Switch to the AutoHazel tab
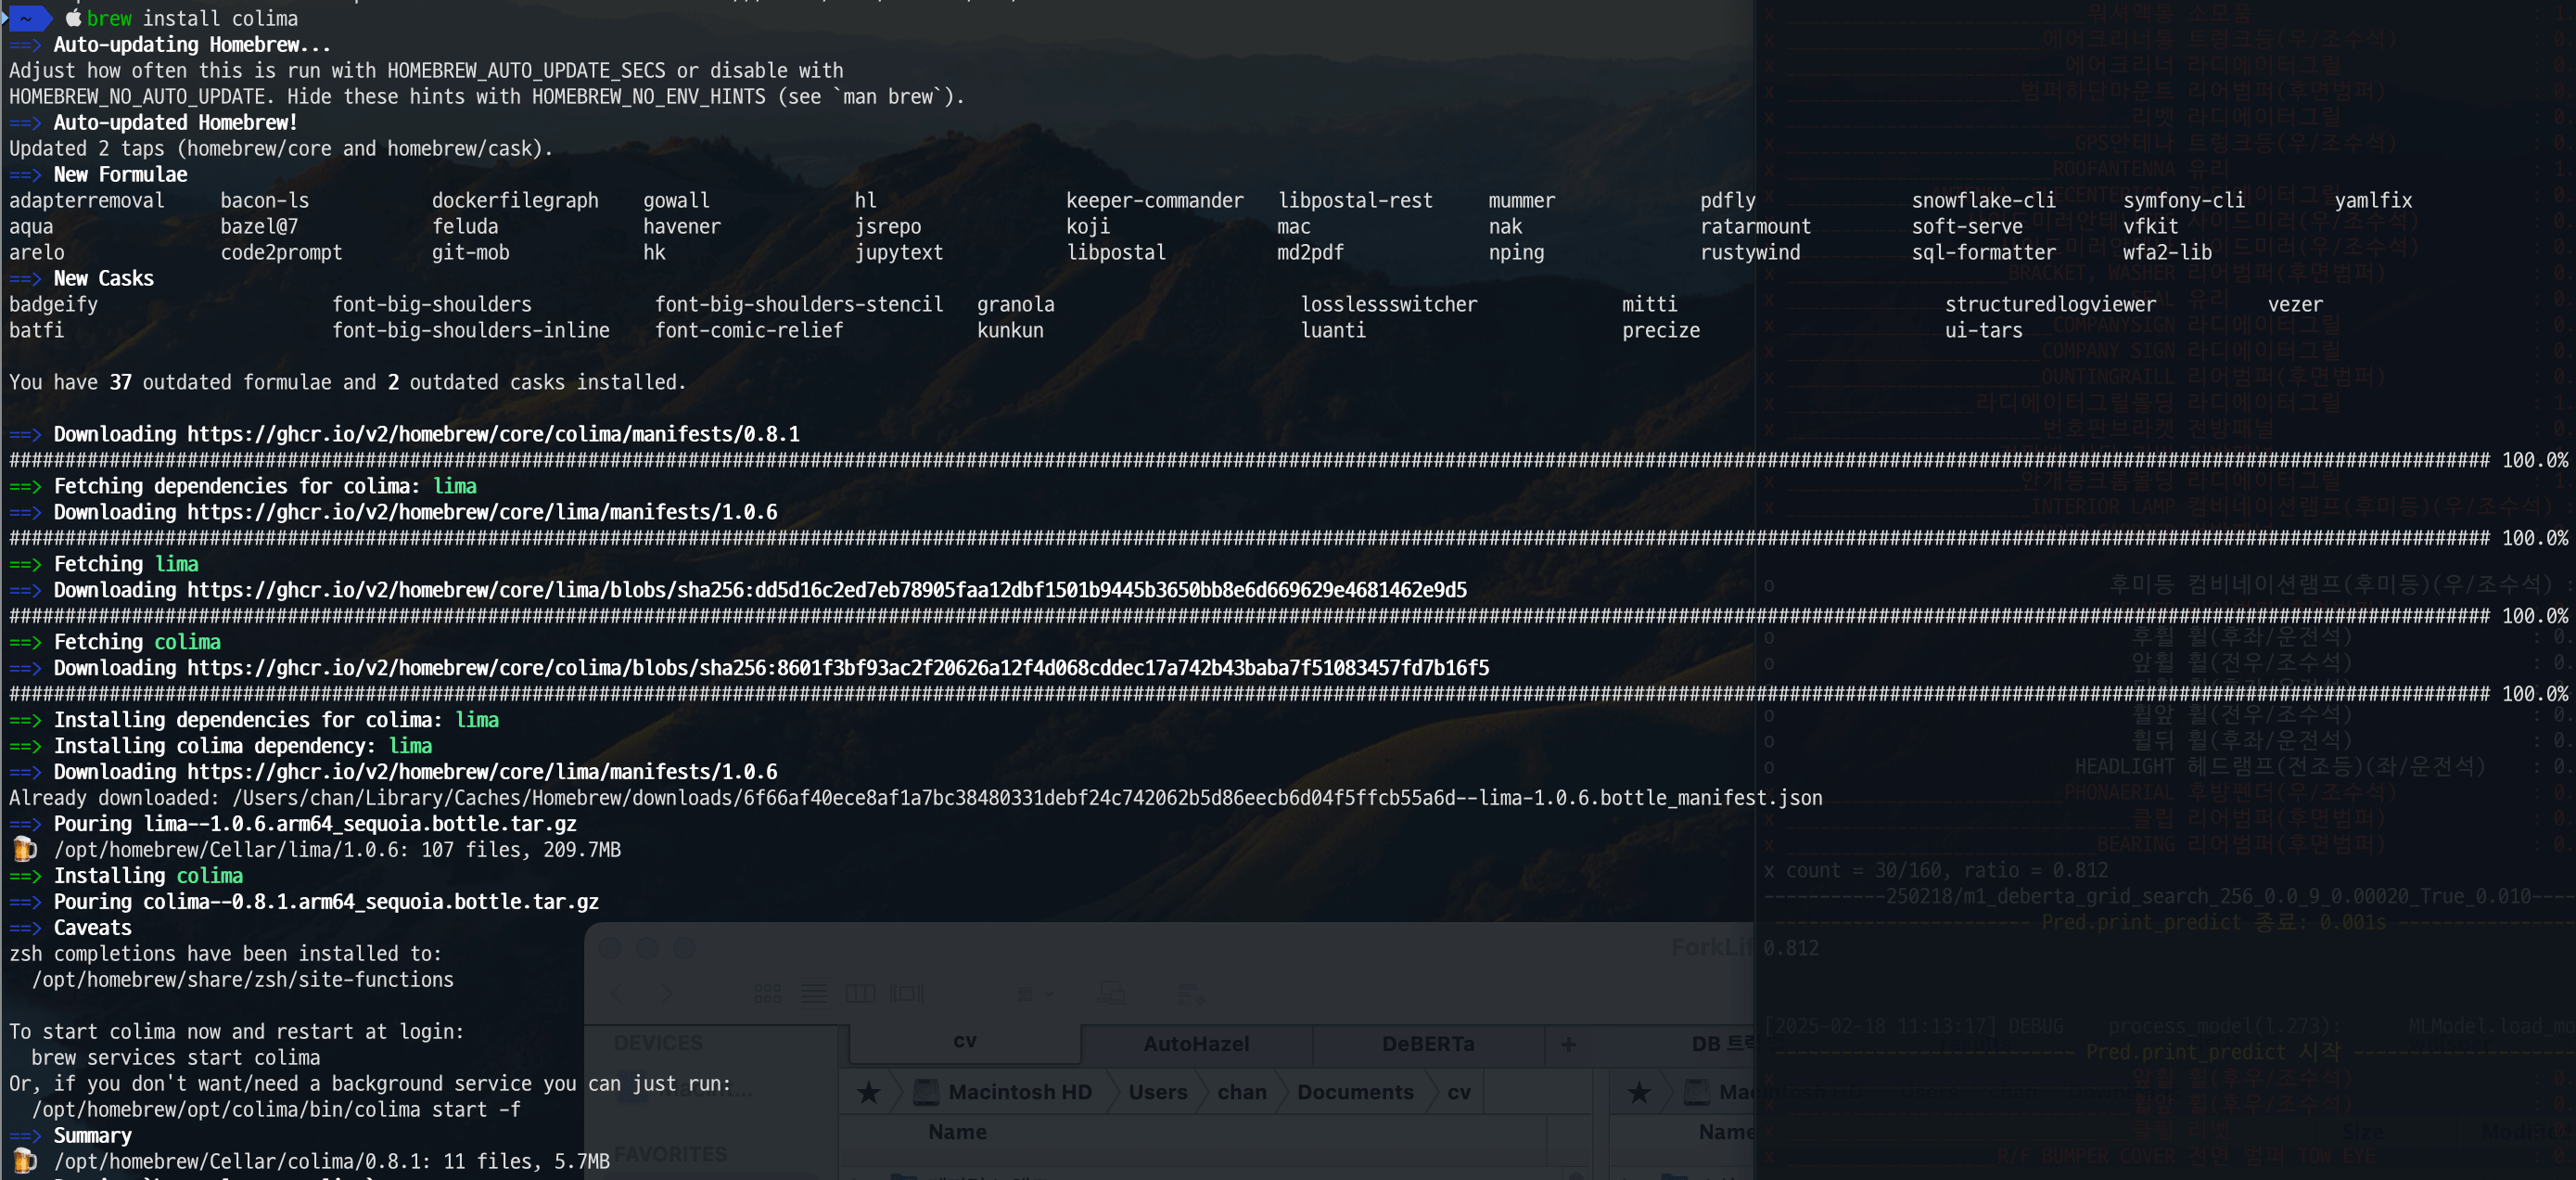 click(x=1196, y=1044)
